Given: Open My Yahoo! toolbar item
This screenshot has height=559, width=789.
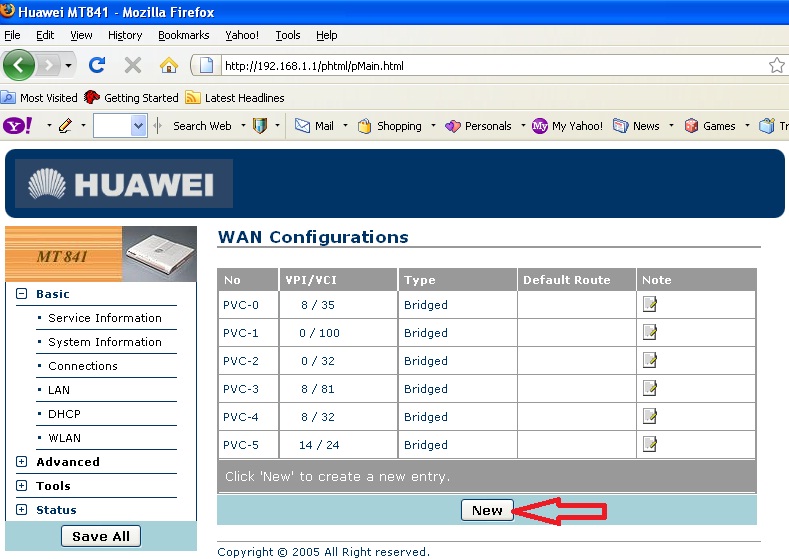Looking at the screenshot, I should coord(567,126).
